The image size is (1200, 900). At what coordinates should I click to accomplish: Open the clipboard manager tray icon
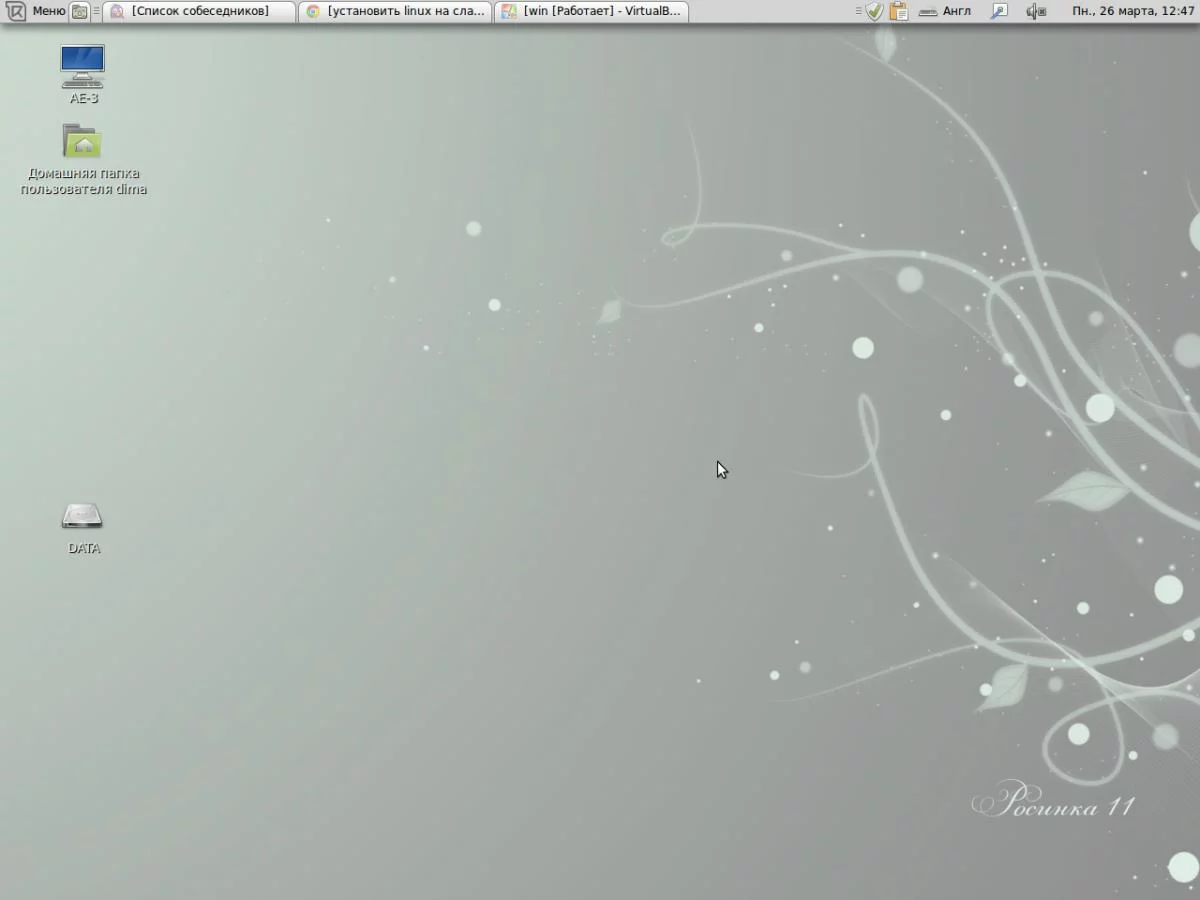(x=899, y=11)
